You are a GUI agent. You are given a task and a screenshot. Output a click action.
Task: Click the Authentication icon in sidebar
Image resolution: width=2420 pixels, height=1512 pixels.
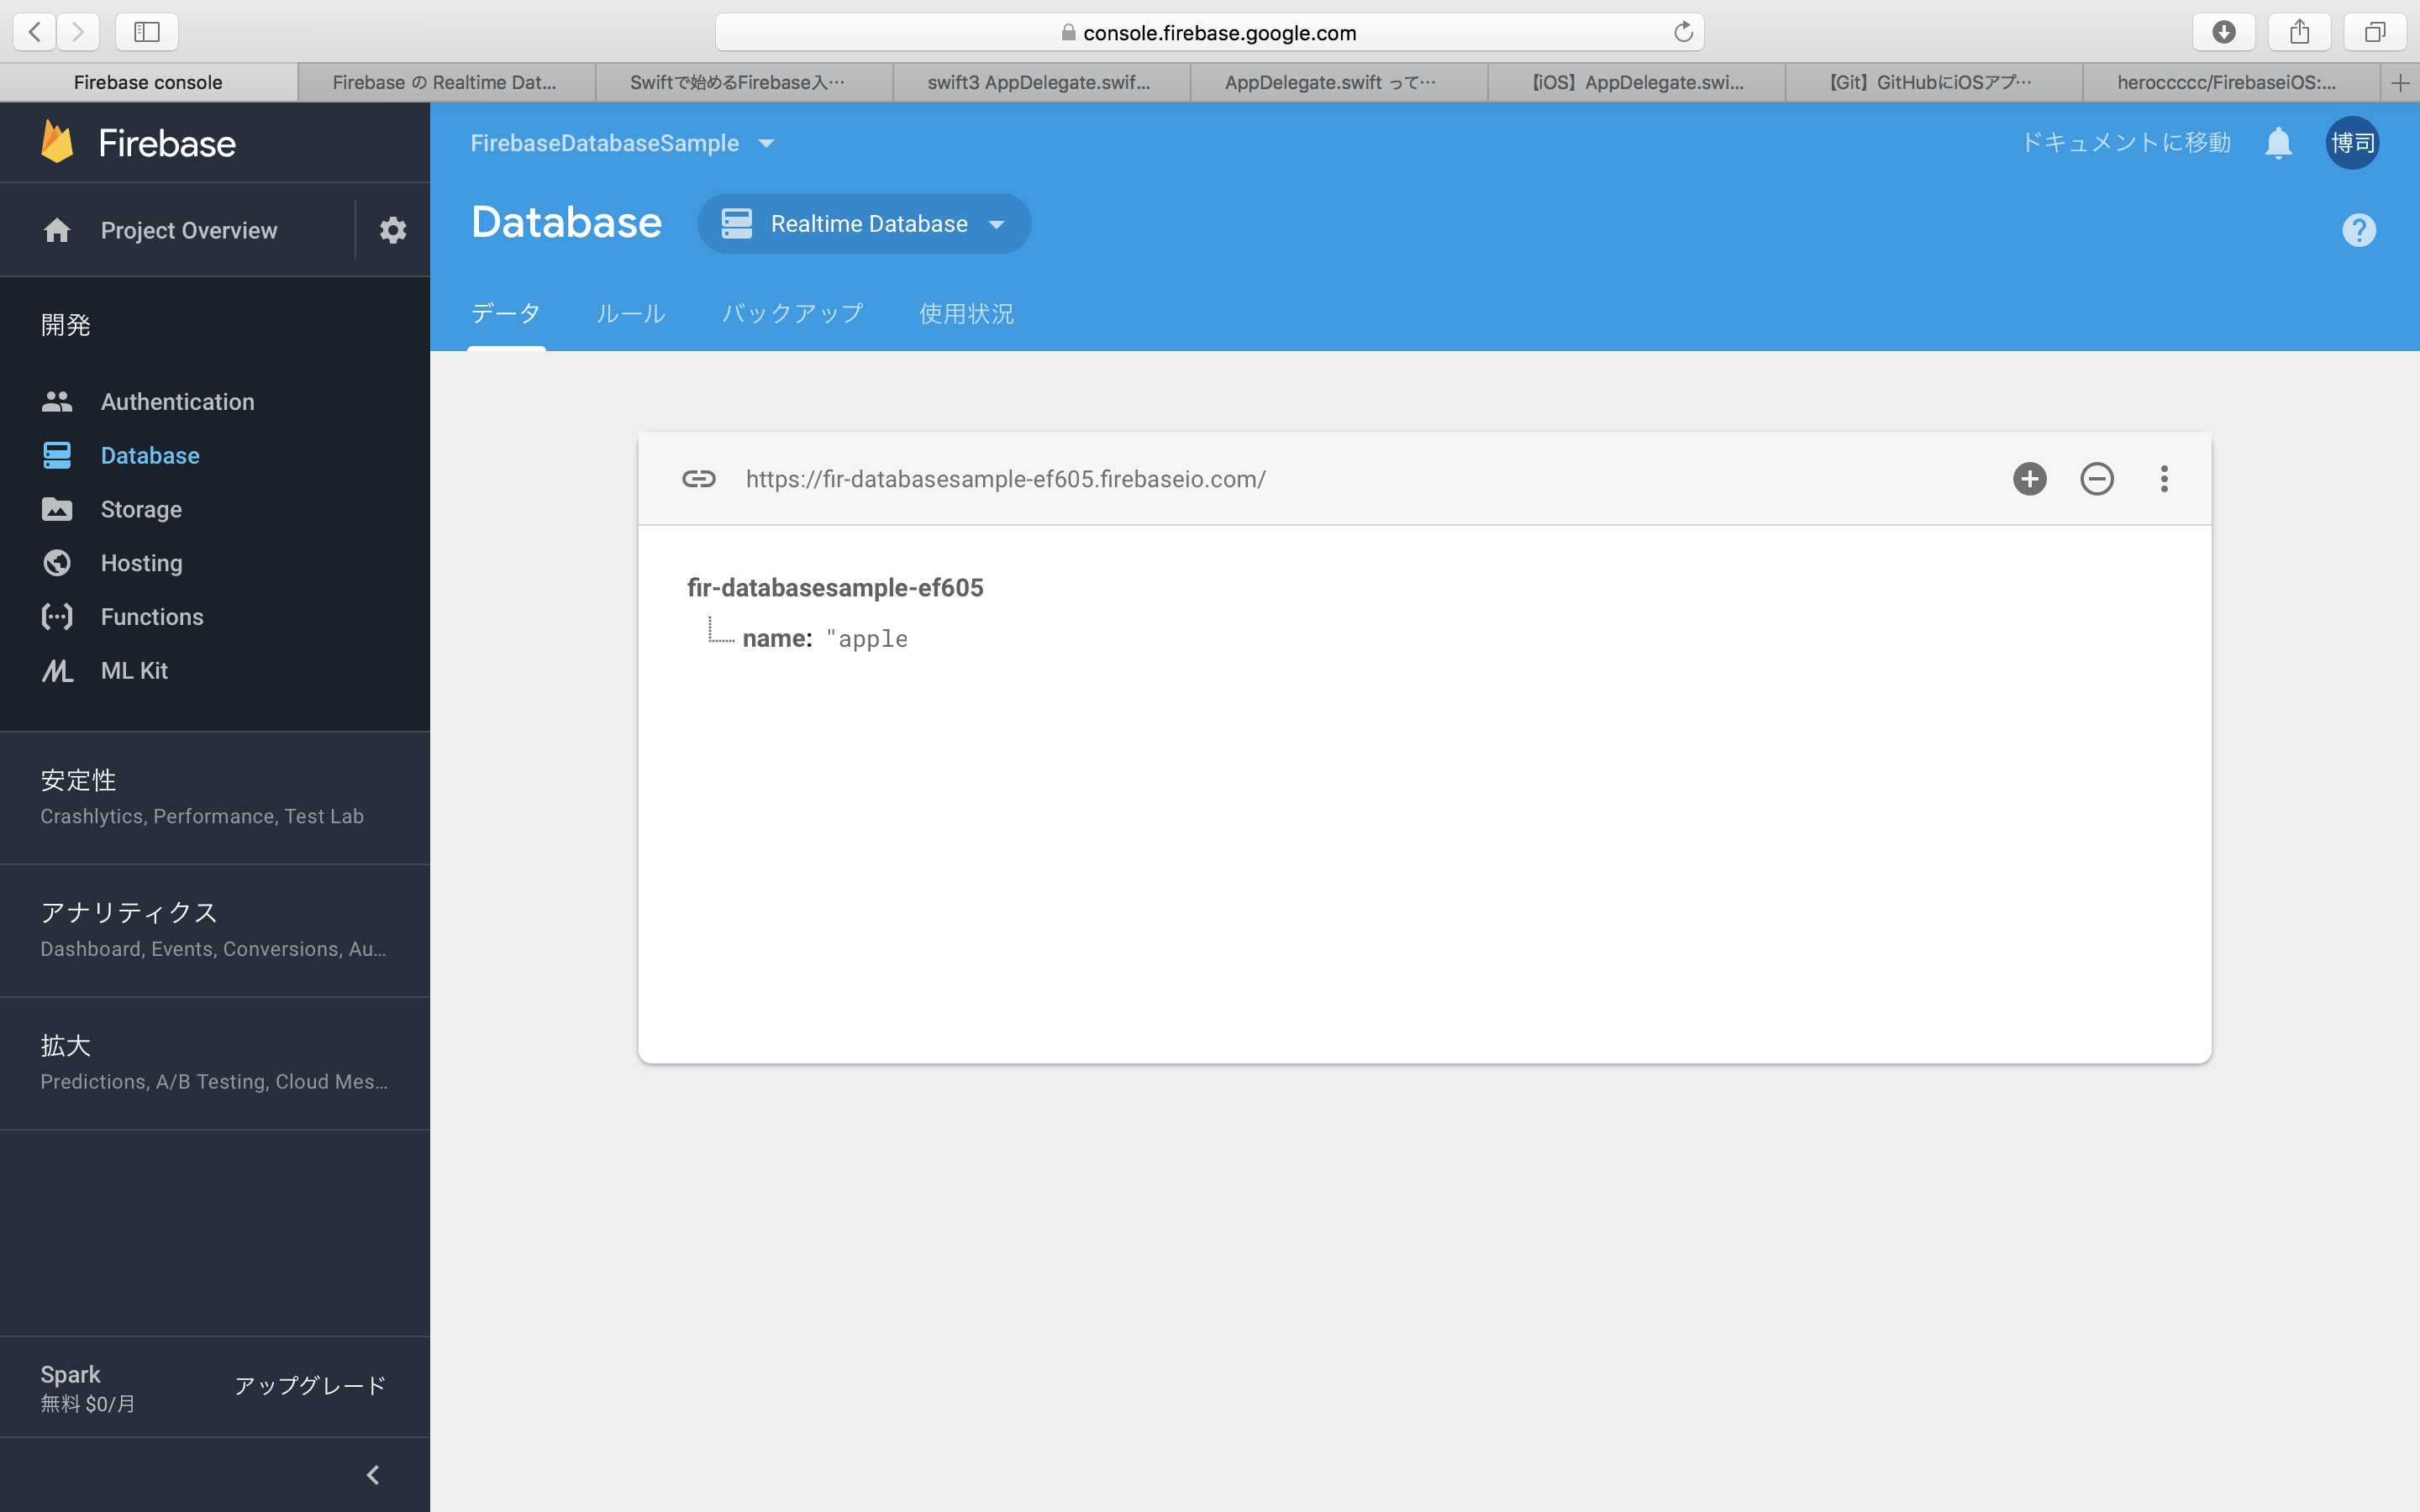pos(54,402)
